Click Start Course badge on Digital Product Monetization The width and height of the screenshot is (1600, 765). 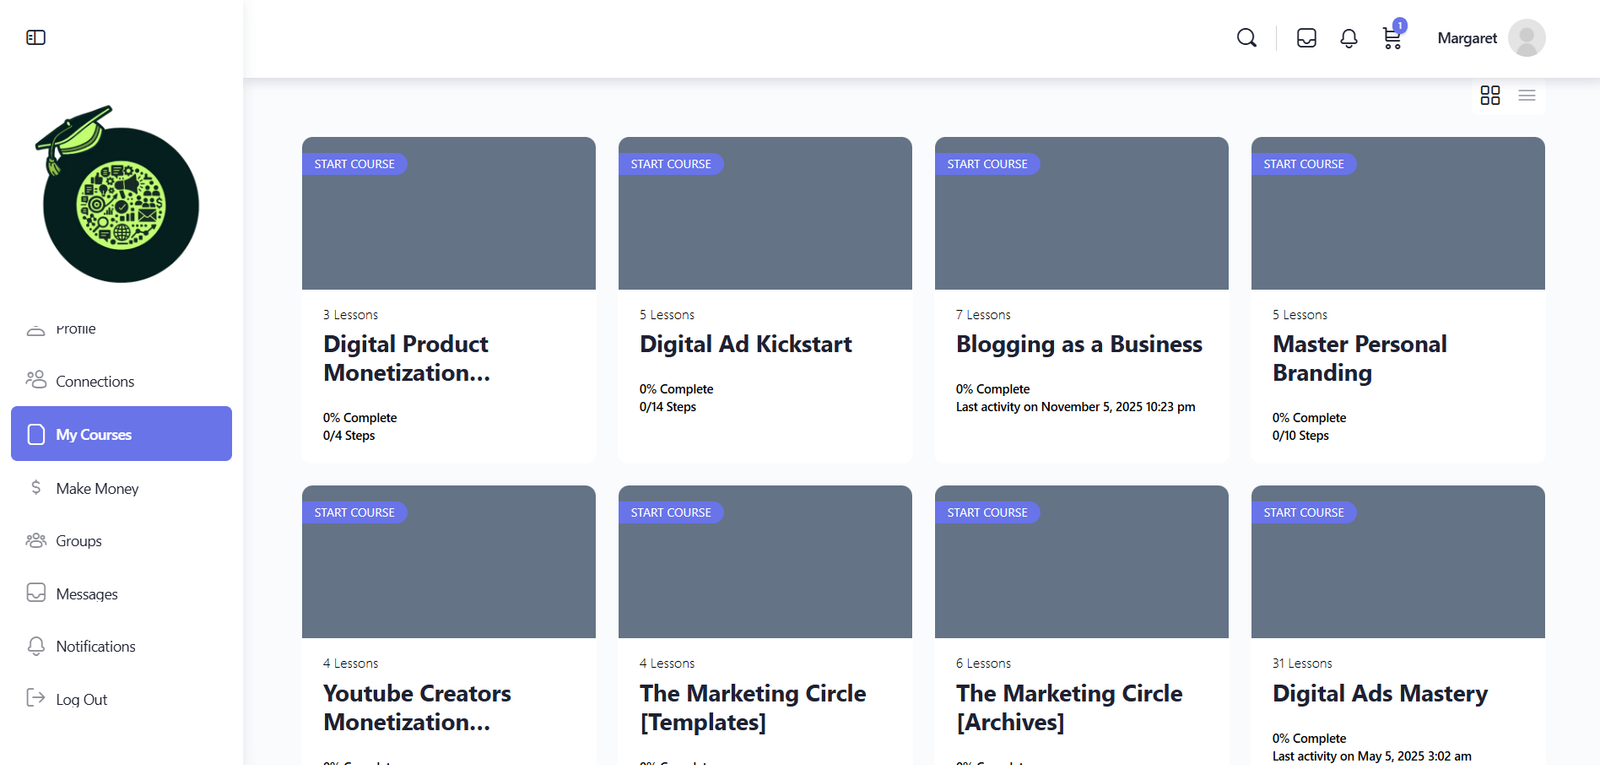pos(354,164)
